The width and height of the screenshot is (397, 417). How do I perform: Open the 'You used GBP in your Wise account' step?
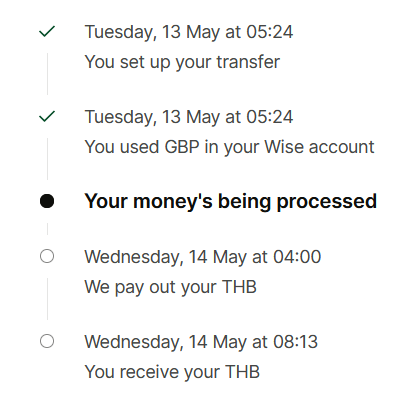229,147
